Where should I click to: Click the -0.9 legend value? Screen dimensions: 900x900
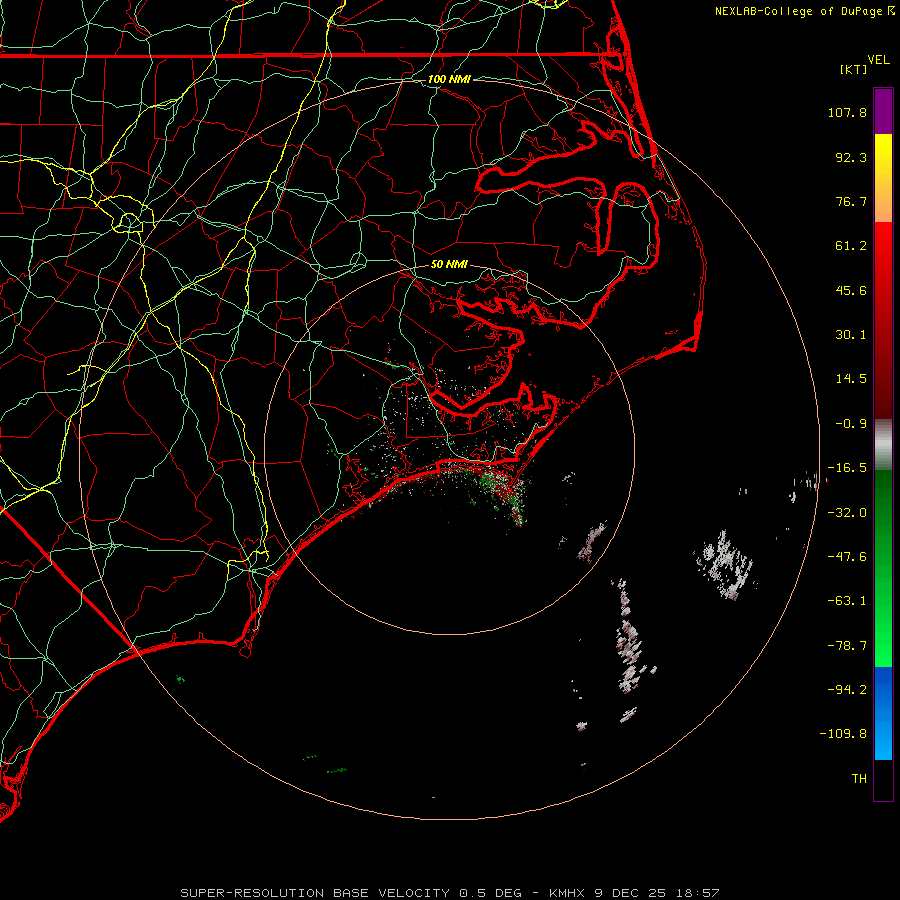click(x=851, y=424)
